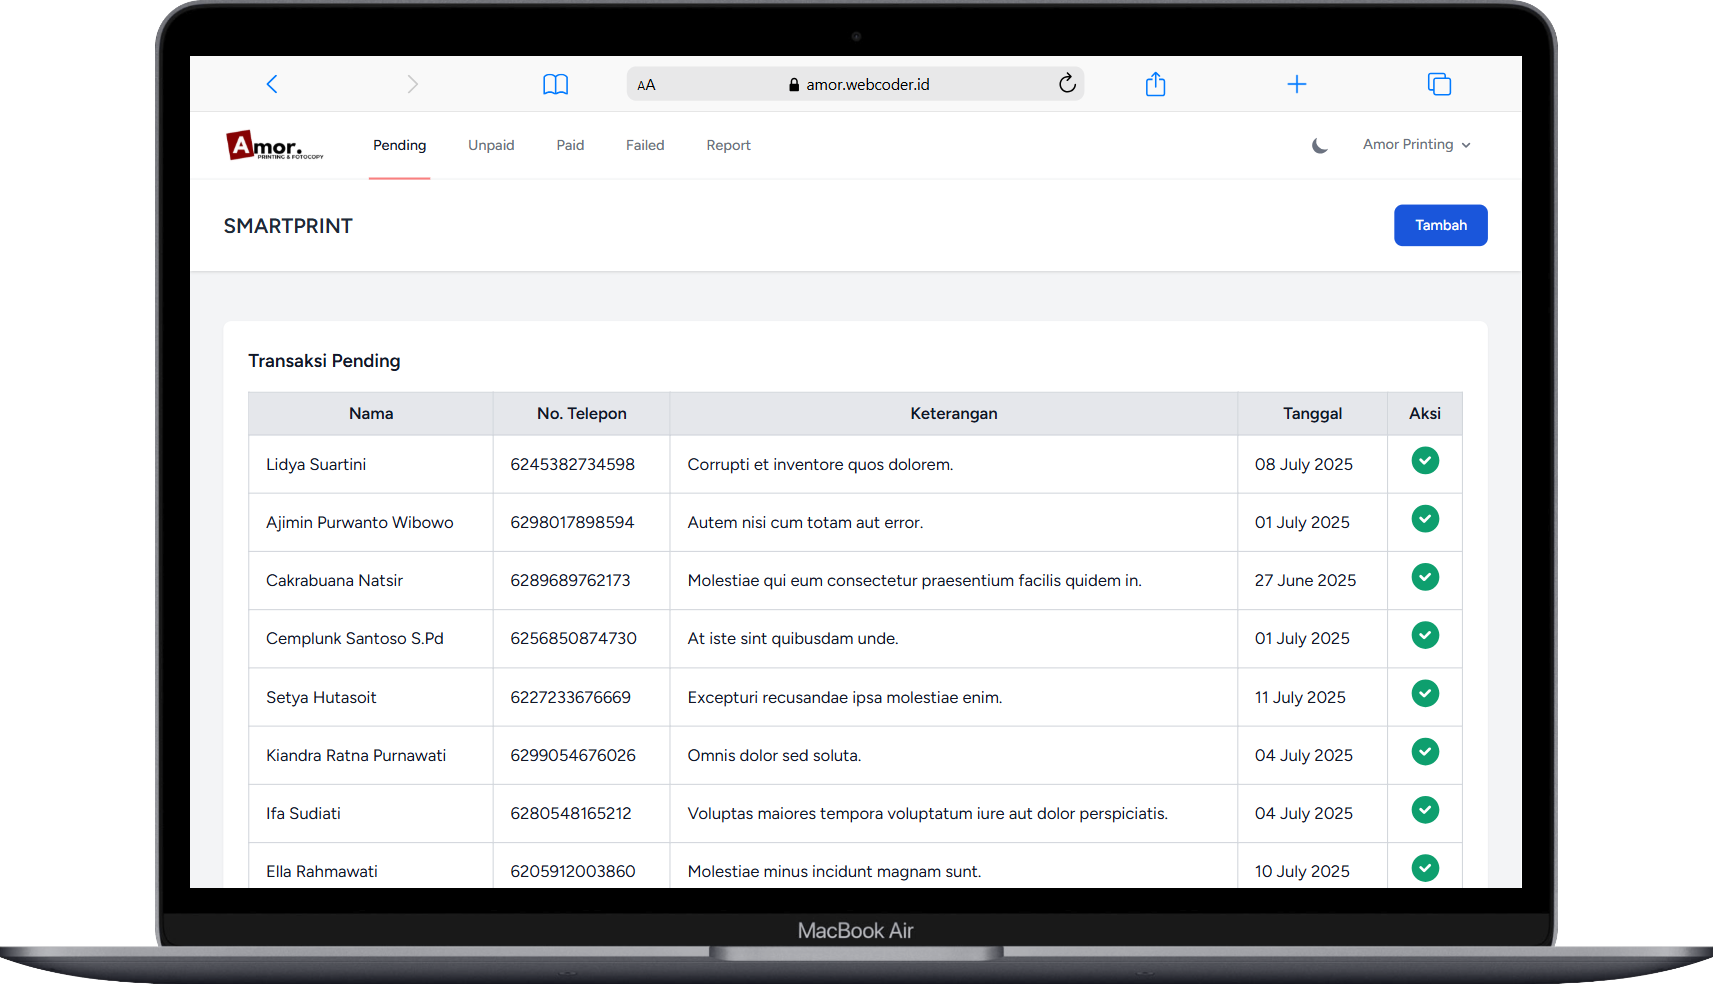The image size is (1713, 984).
Task: Open the Unpaid tab
Action: tap(491, 145)
